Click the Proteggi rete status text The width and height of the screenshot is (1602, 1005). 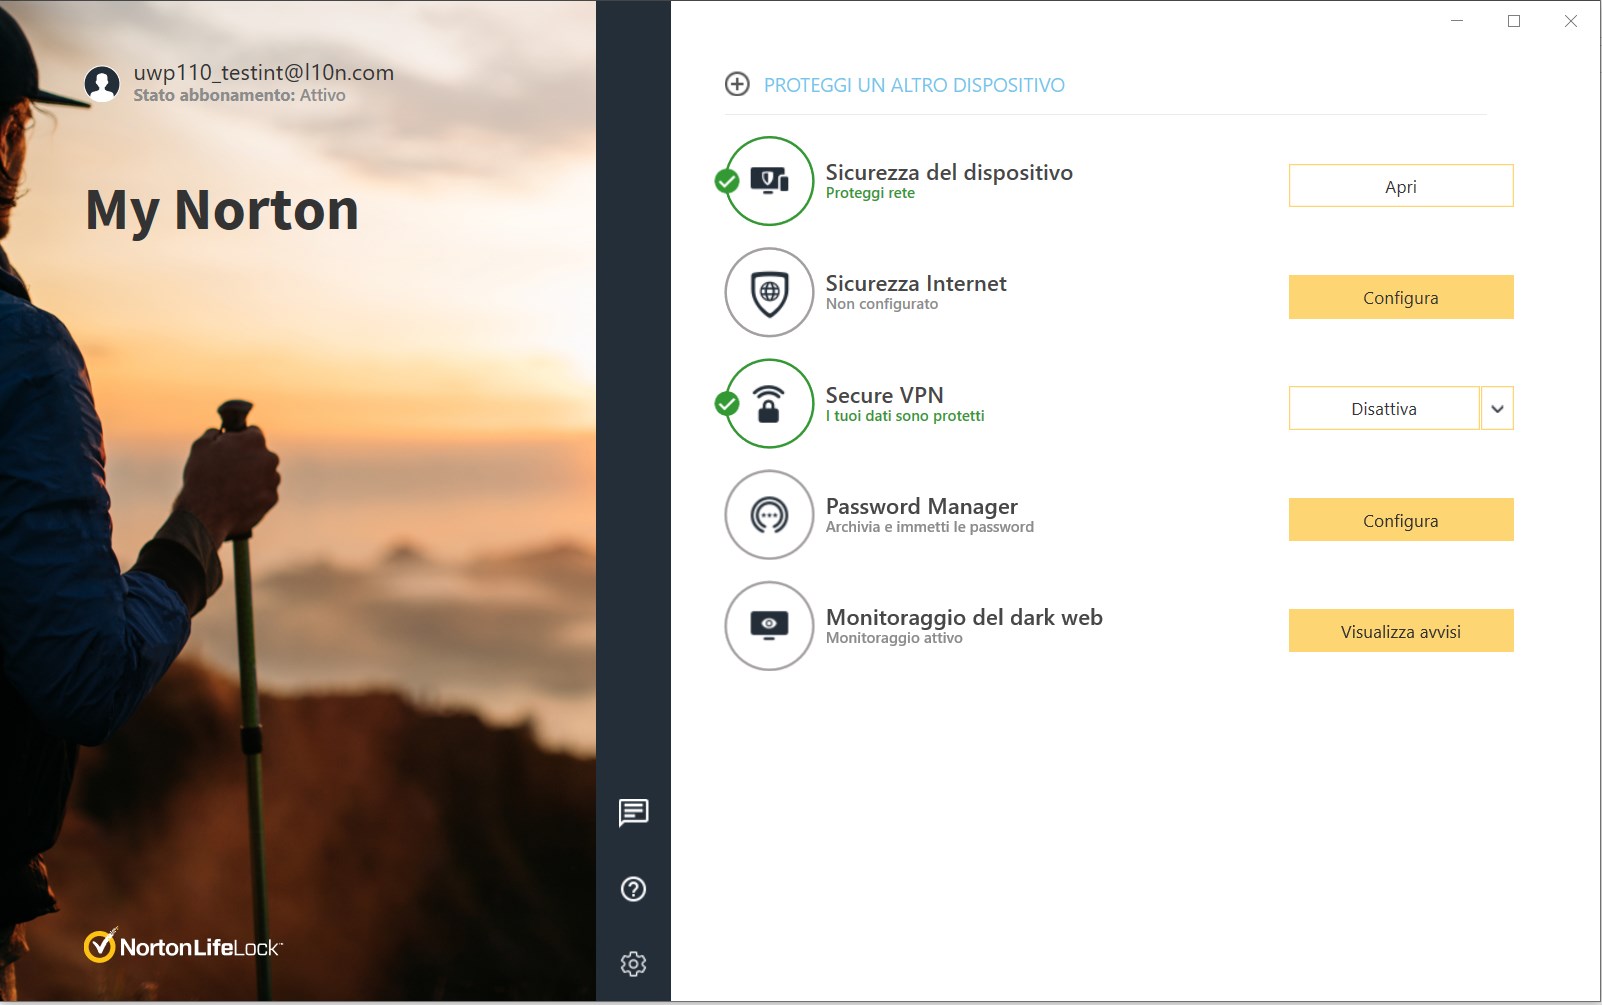click(870, 193)
